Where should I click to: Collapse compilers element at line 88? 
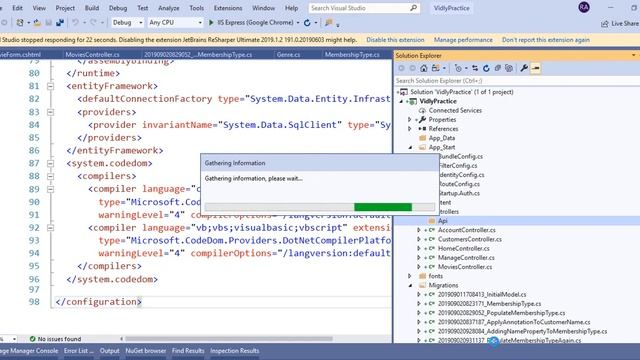50,176
